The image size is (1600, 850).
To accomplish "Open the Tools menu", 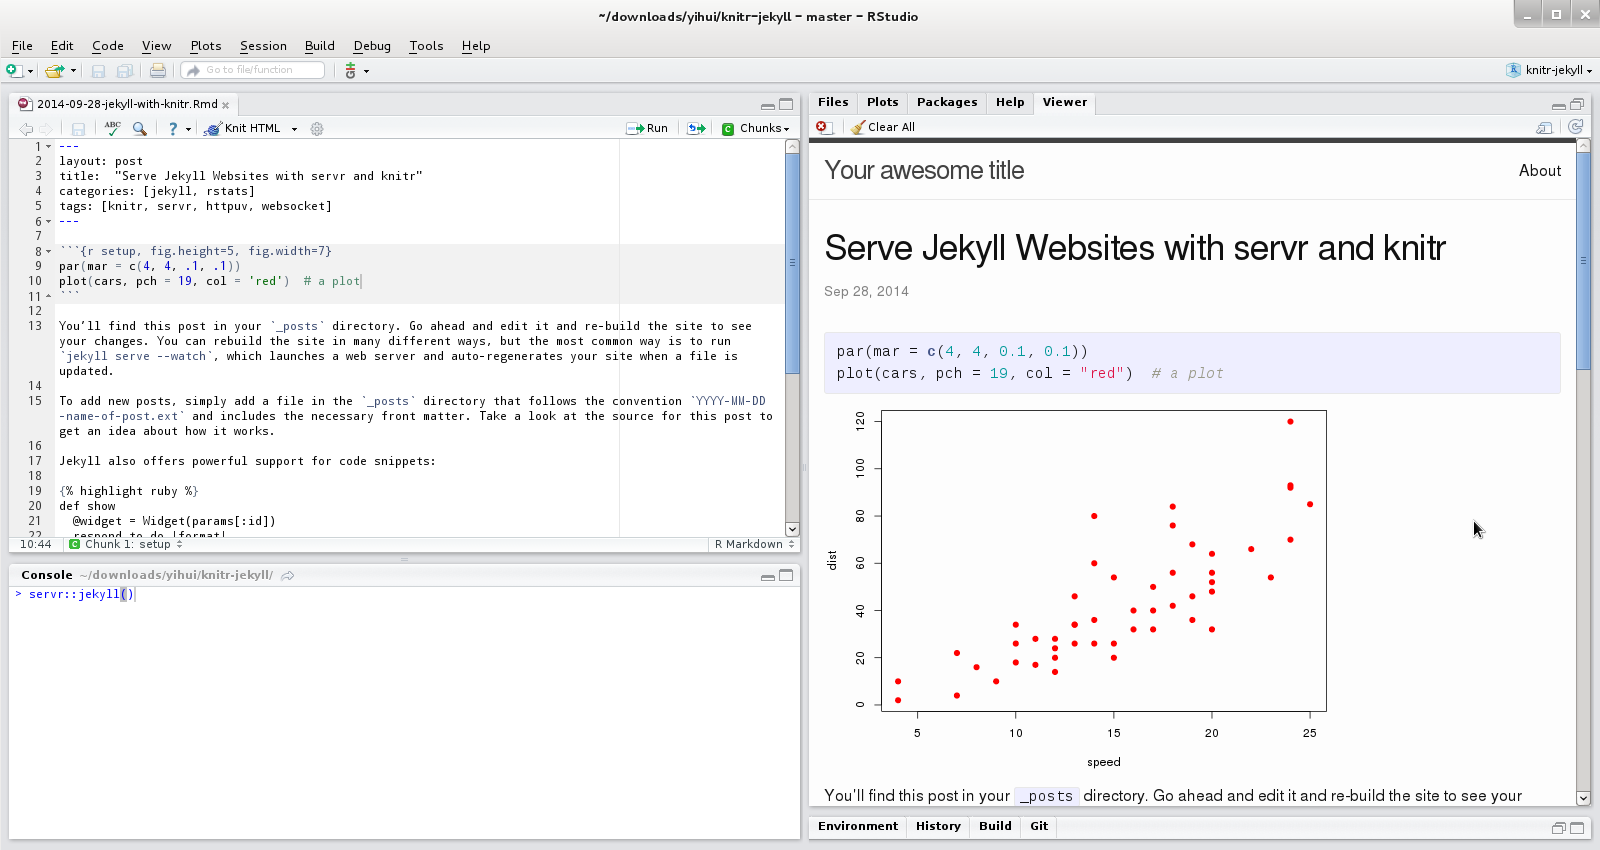I will [x=426, y=46].
